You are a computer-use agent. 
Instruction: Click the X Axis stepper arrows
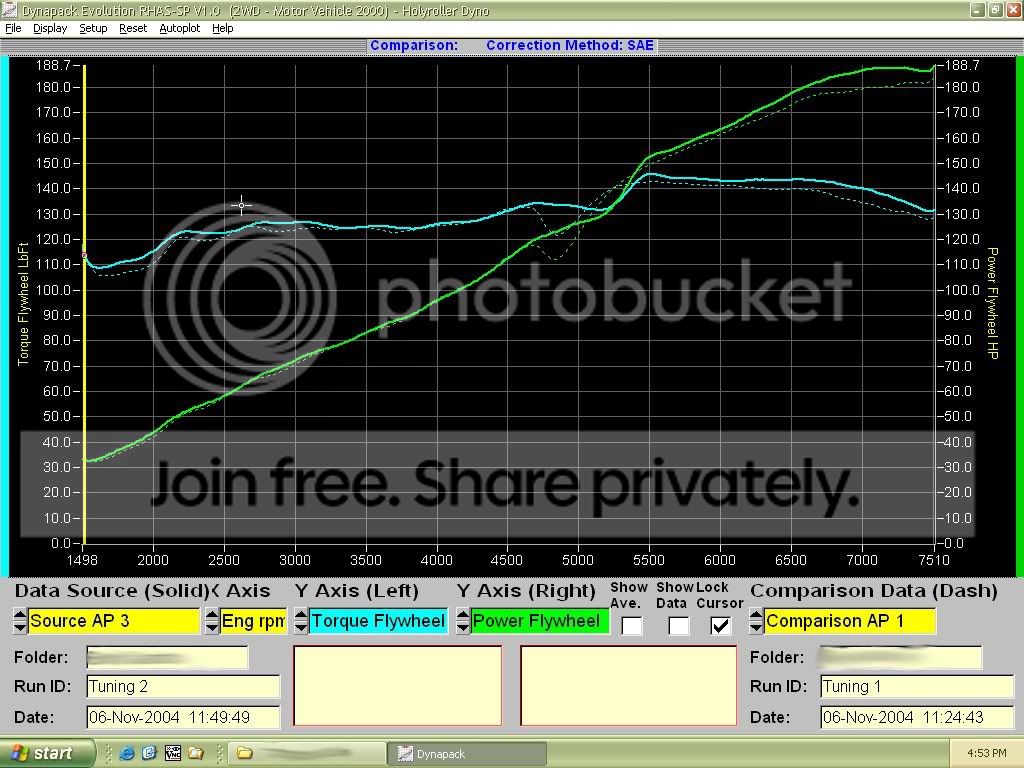tap(212, 620)
